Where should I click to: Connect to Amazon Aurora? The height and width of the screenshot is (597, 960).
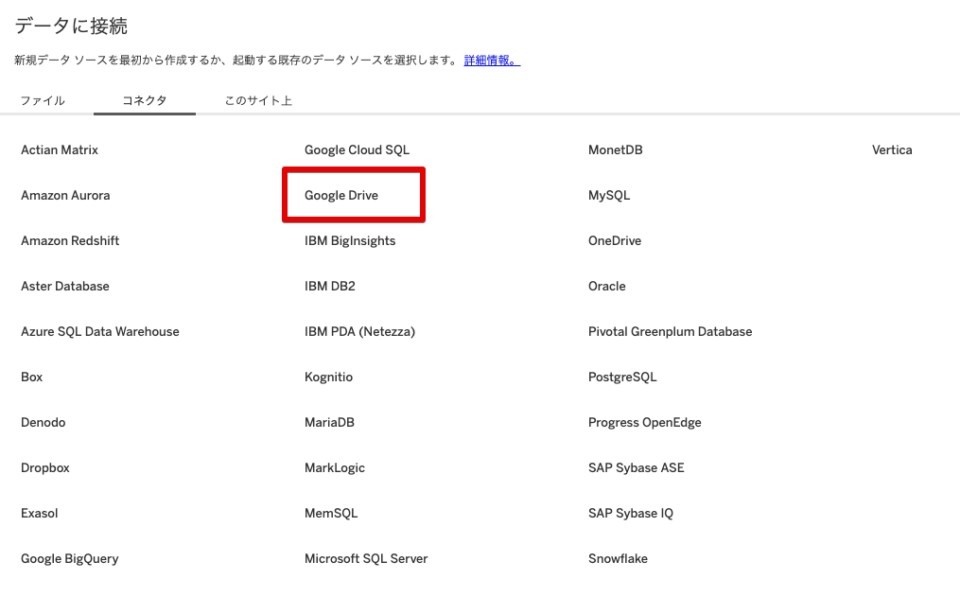point(65,196)
